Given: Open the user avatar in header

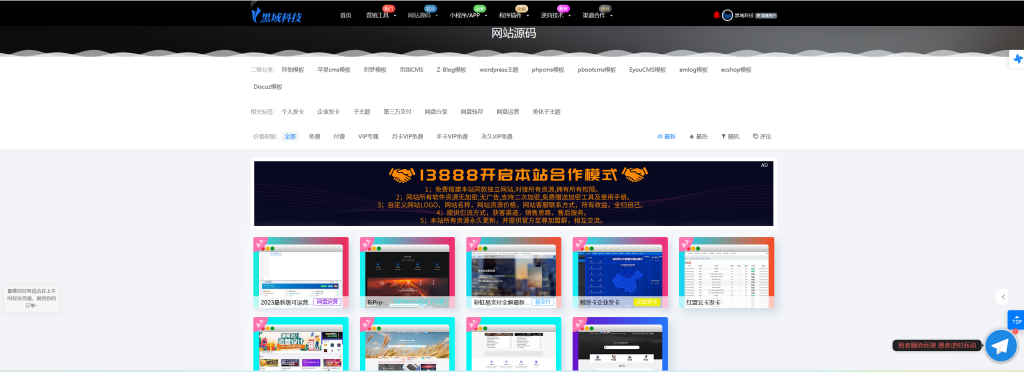Looking at the screenshot, I should [728, 15].
